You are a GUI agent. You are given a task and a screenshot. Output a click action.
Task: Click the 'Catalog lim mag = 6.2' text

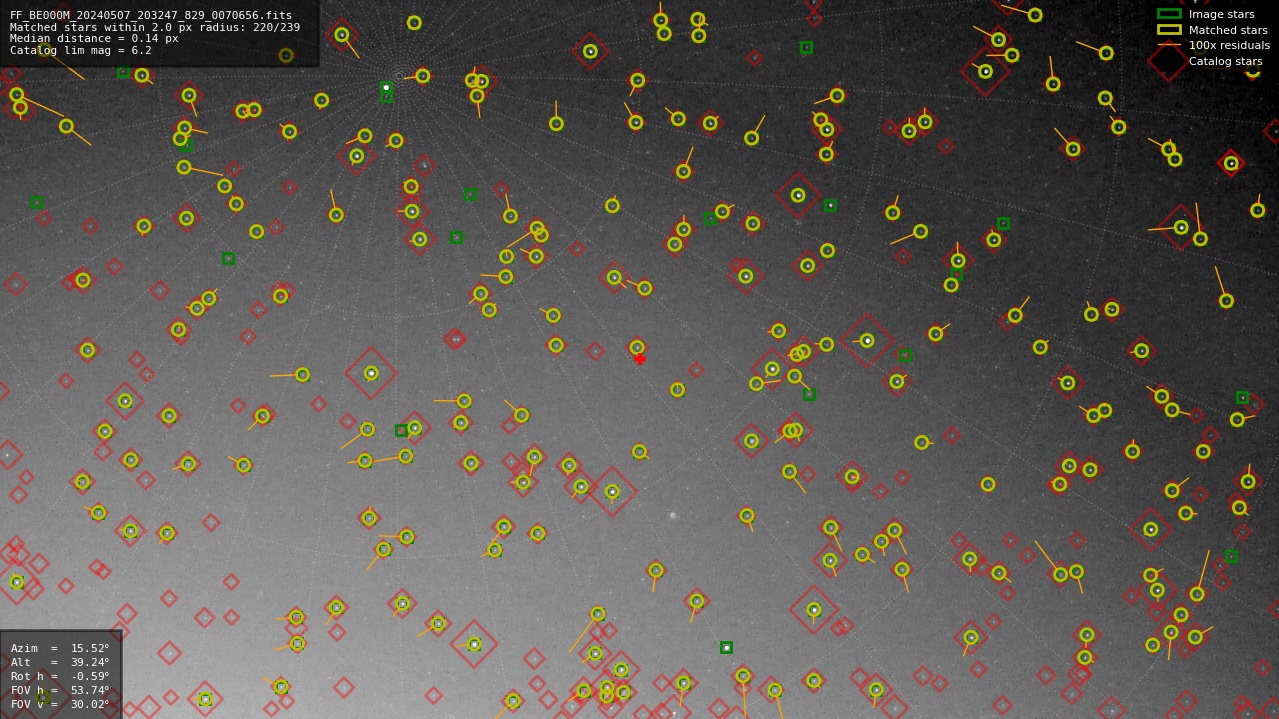81,51
